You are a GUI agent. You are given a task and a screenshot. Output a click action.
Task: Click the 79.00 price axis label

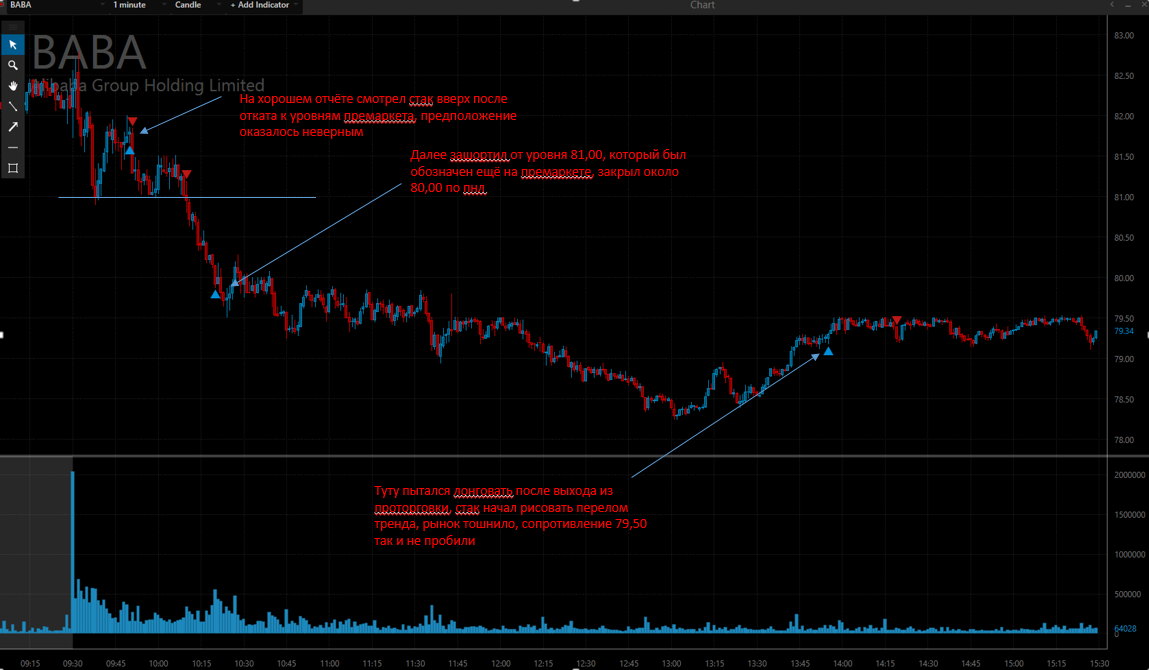click(1124, 359)
